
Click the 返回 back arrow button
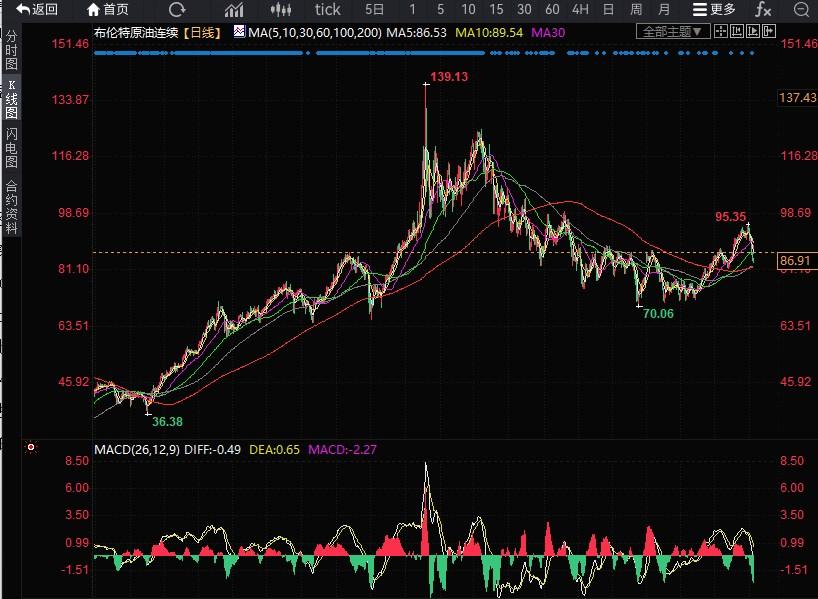(37, 9)
